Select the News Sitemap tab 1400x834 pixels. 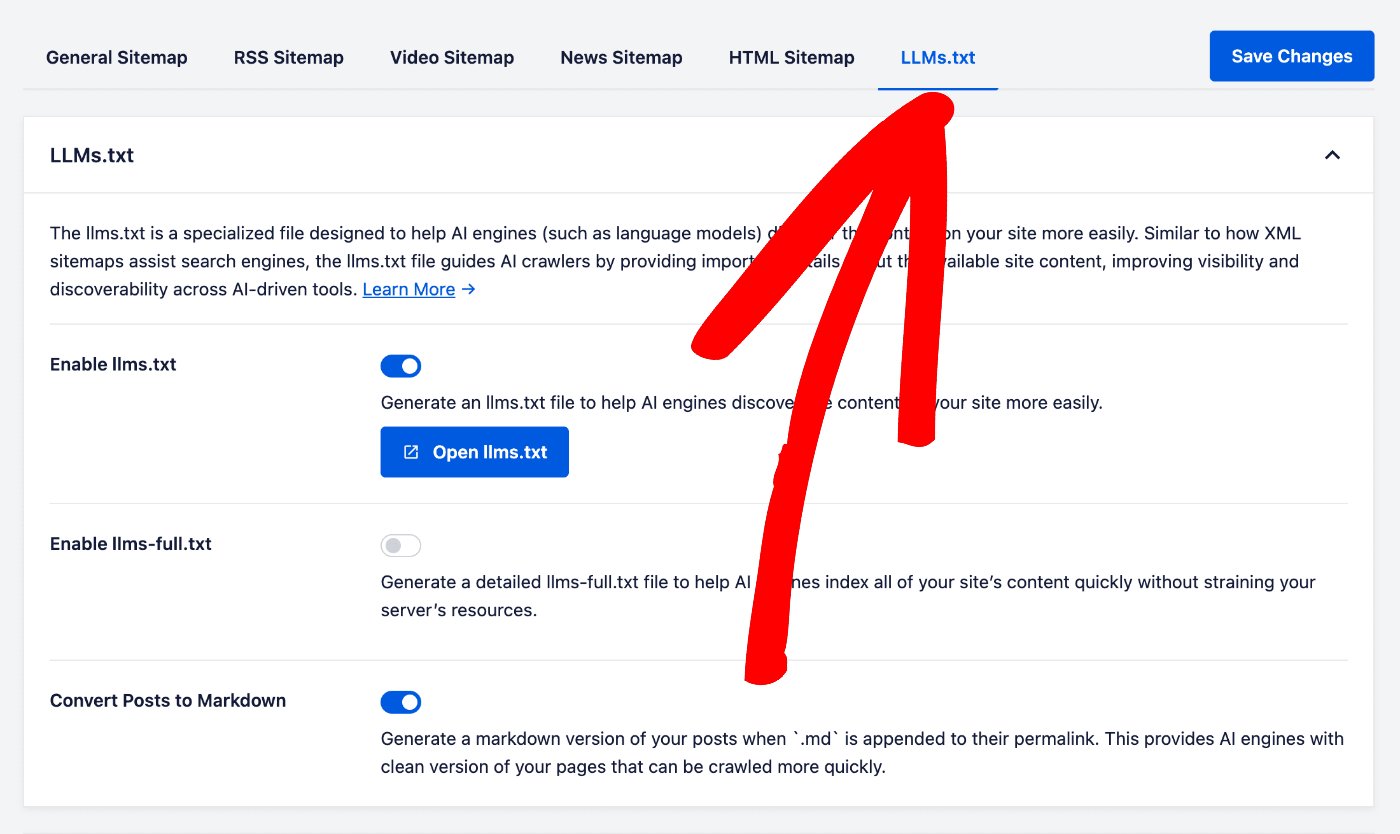click(621, 57)
